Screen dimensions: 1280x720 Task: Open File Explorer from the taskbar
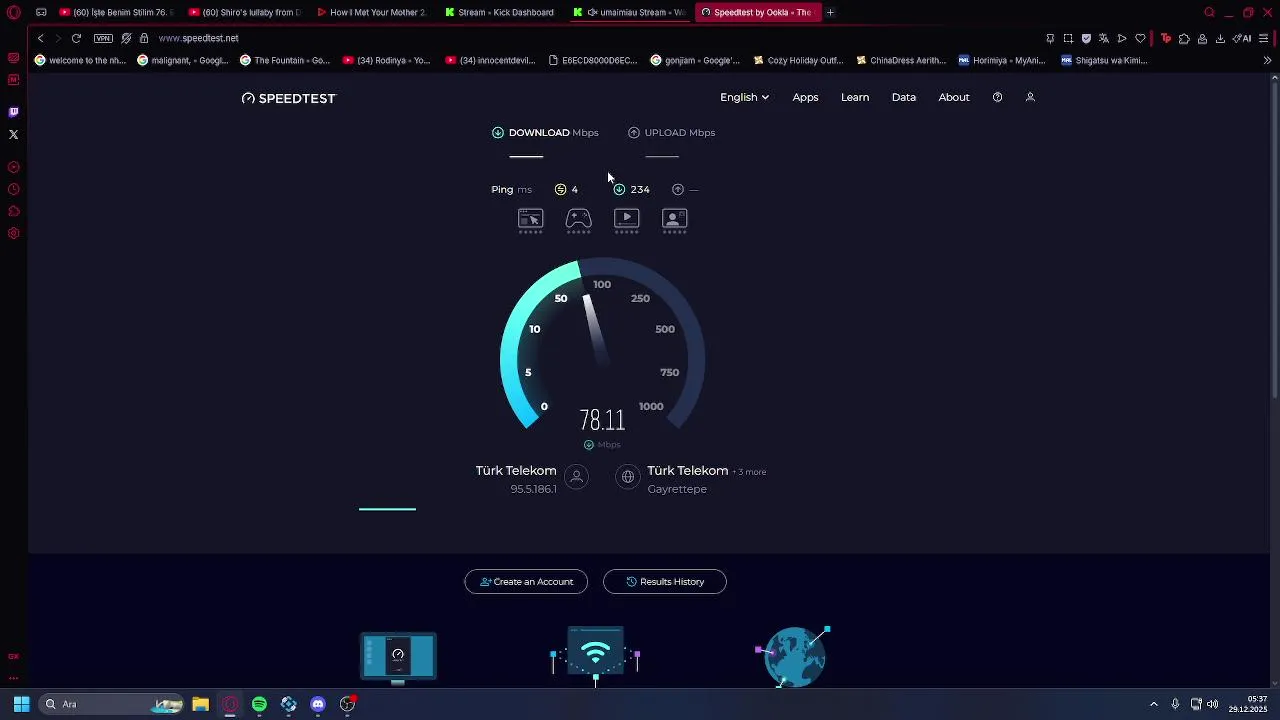click(x=200, y=704)
